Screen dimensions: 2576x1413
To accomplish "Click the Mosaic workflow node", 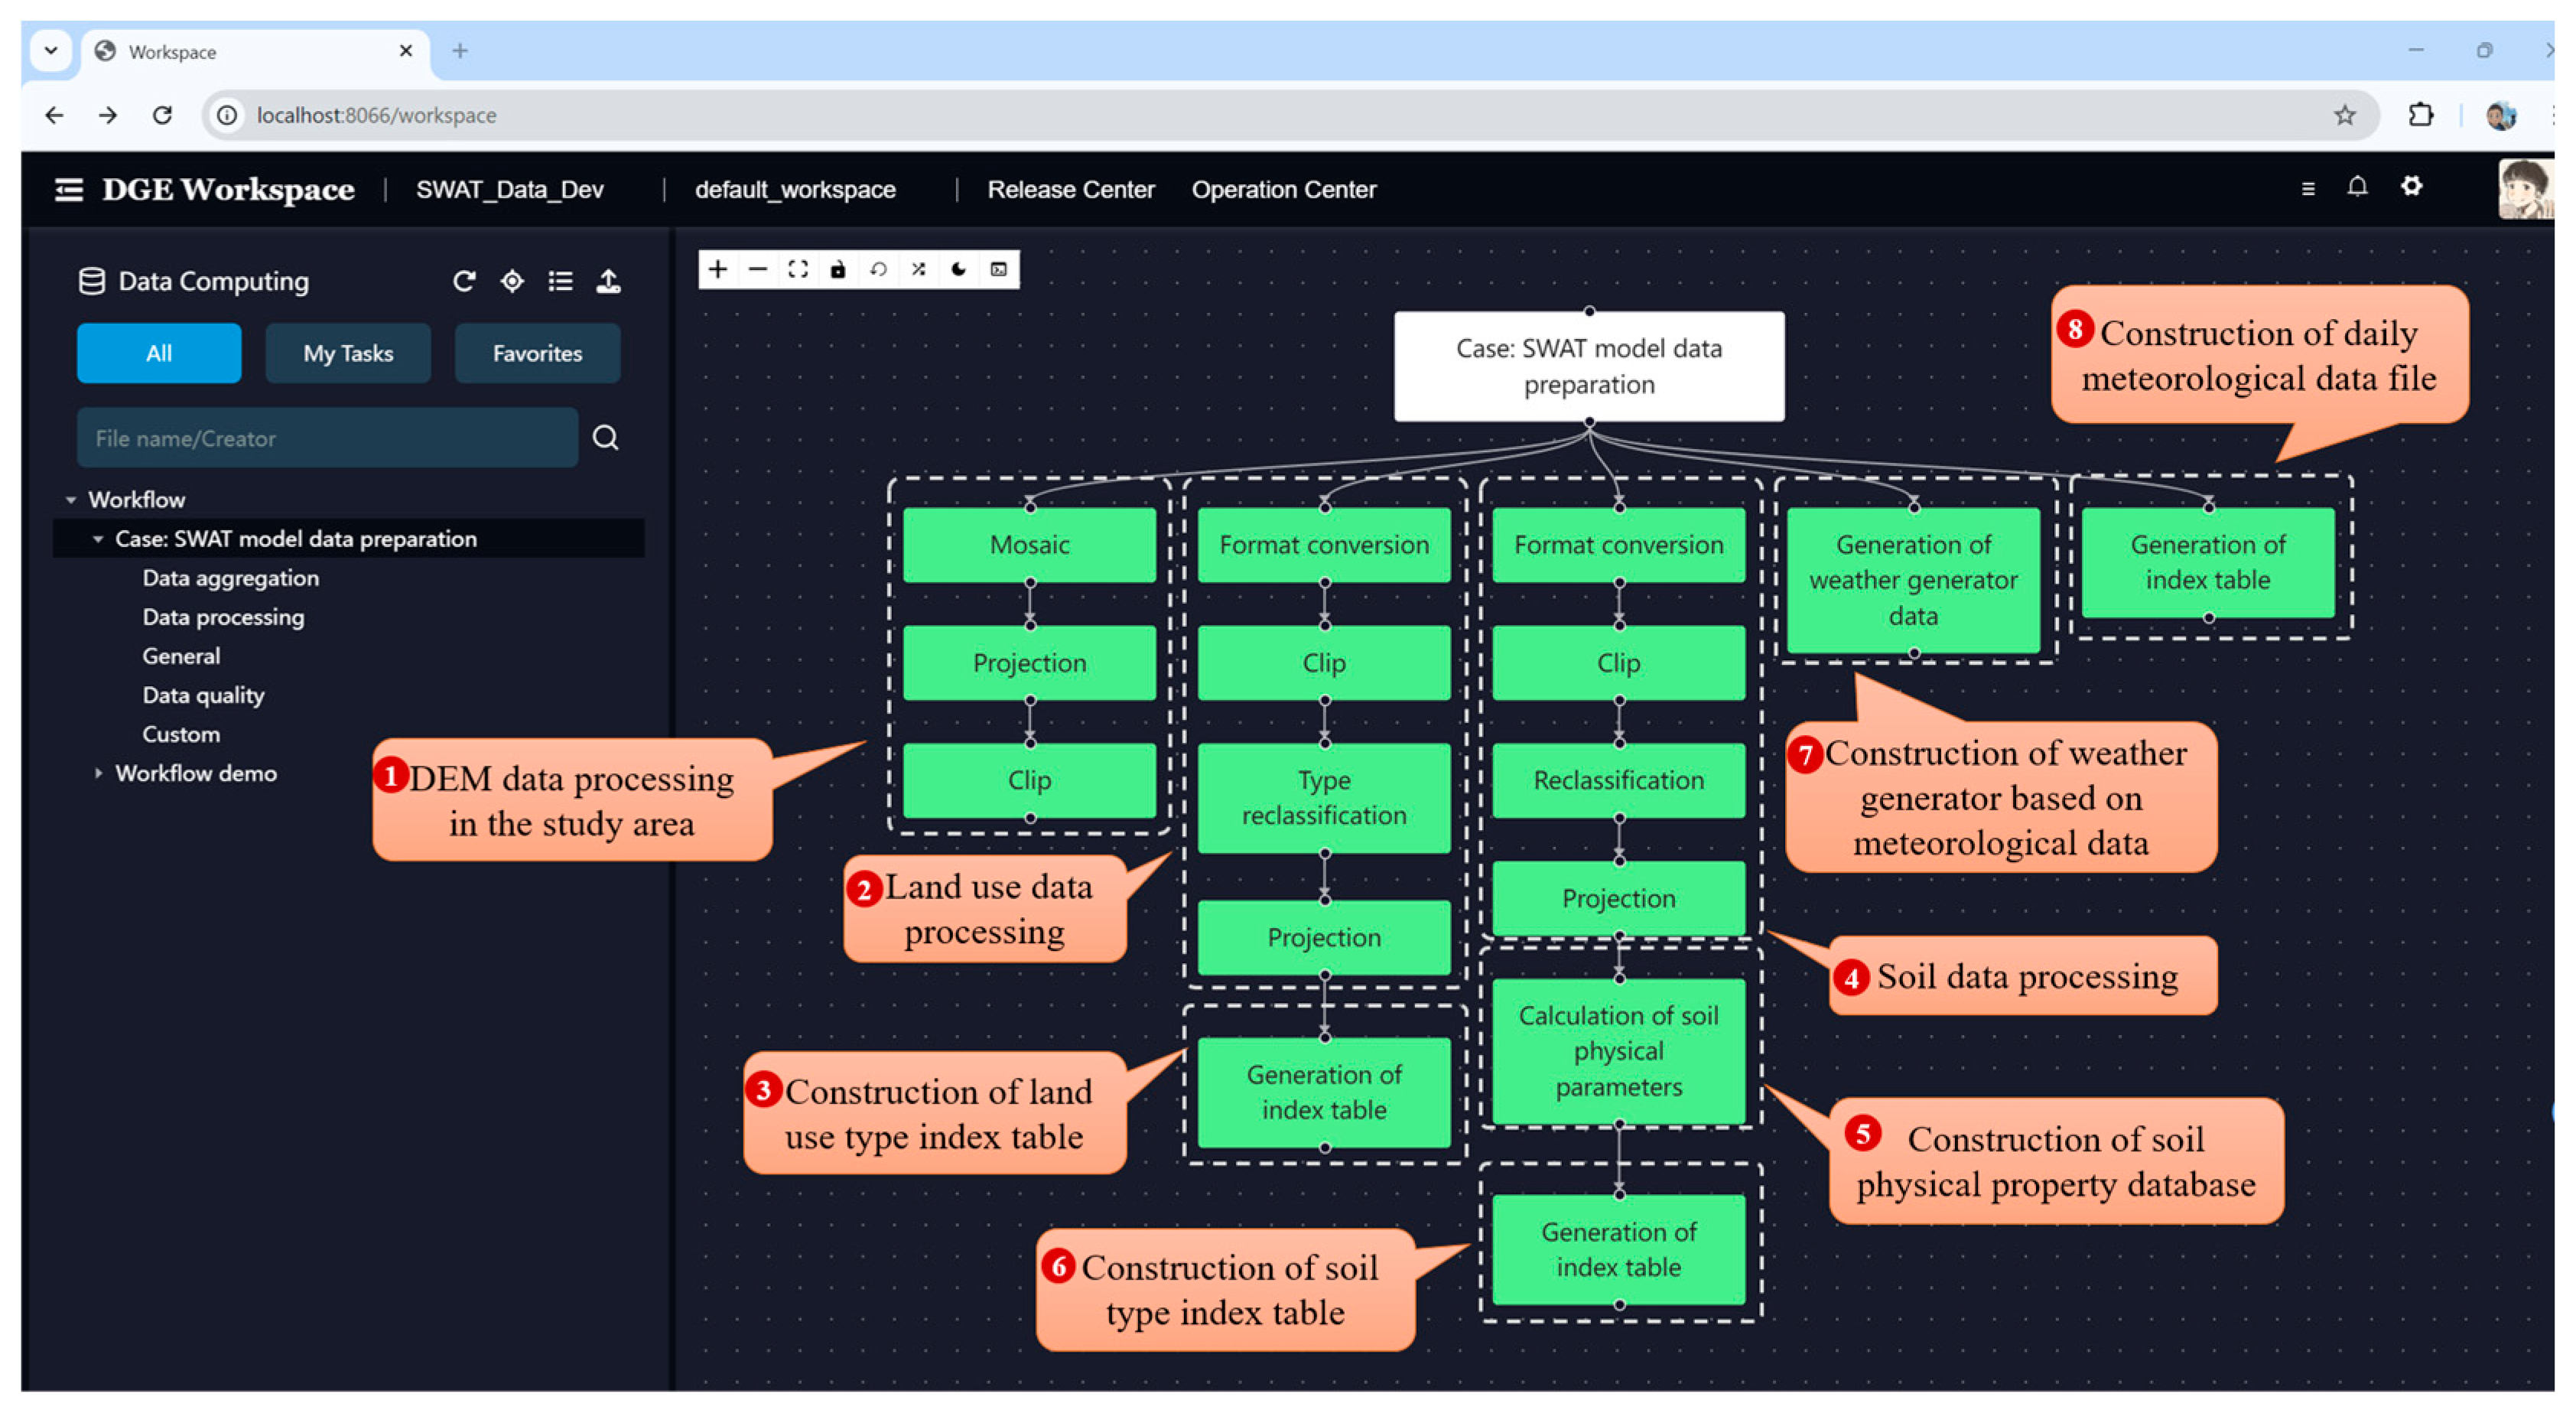I will pyautogui.click(x=1029, y=545).
